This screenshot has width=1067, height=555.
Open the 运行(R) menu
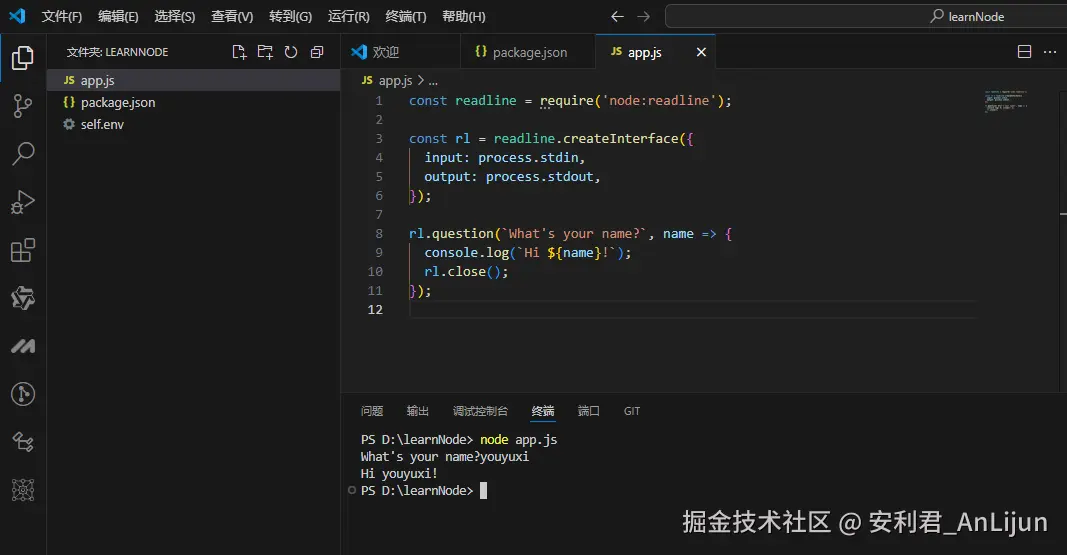pyautogui.click(x=348, y=16)
